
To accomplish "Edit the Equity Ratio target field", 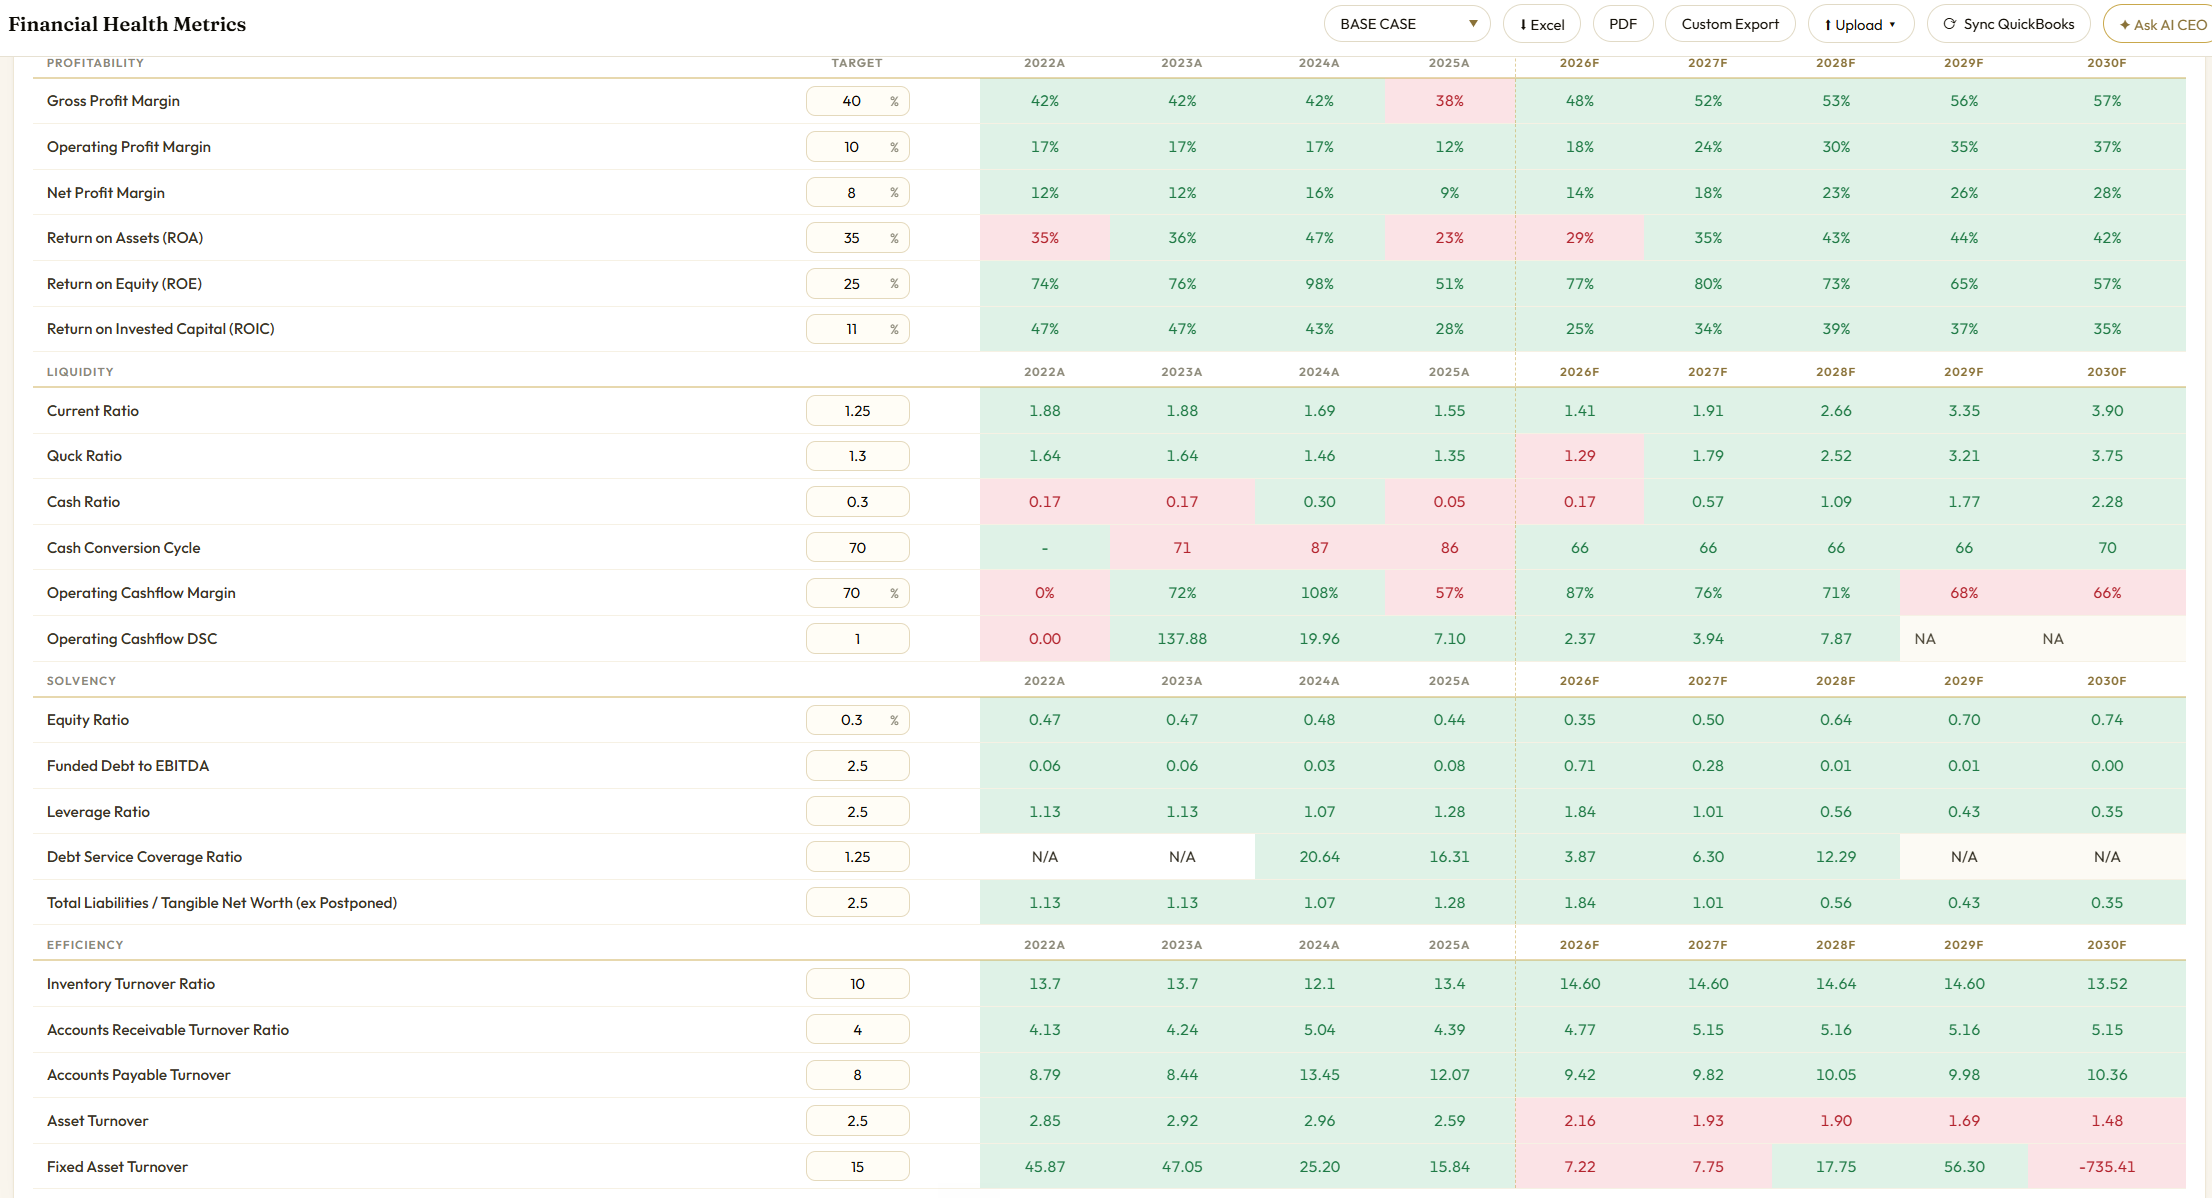I will (857, 720).
